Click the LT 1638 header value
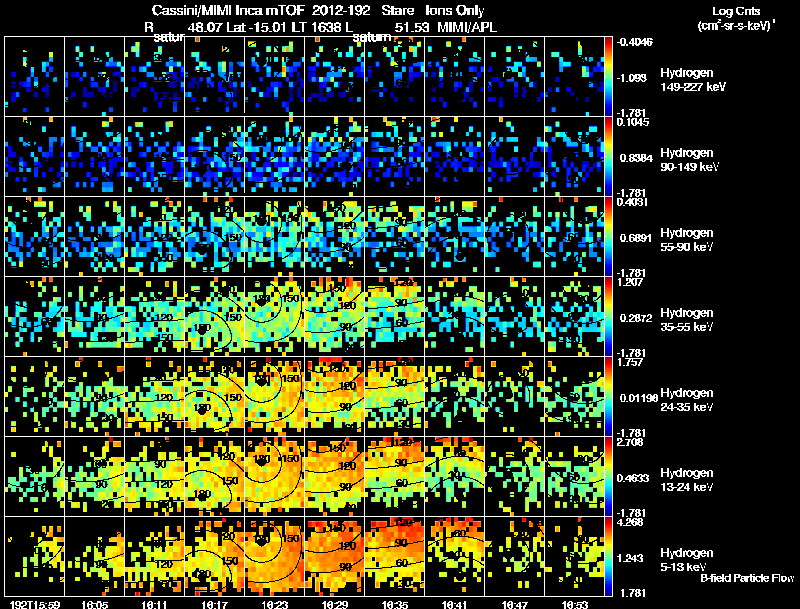Viewport: 800px width, 609px height. [x=316, y=27]
